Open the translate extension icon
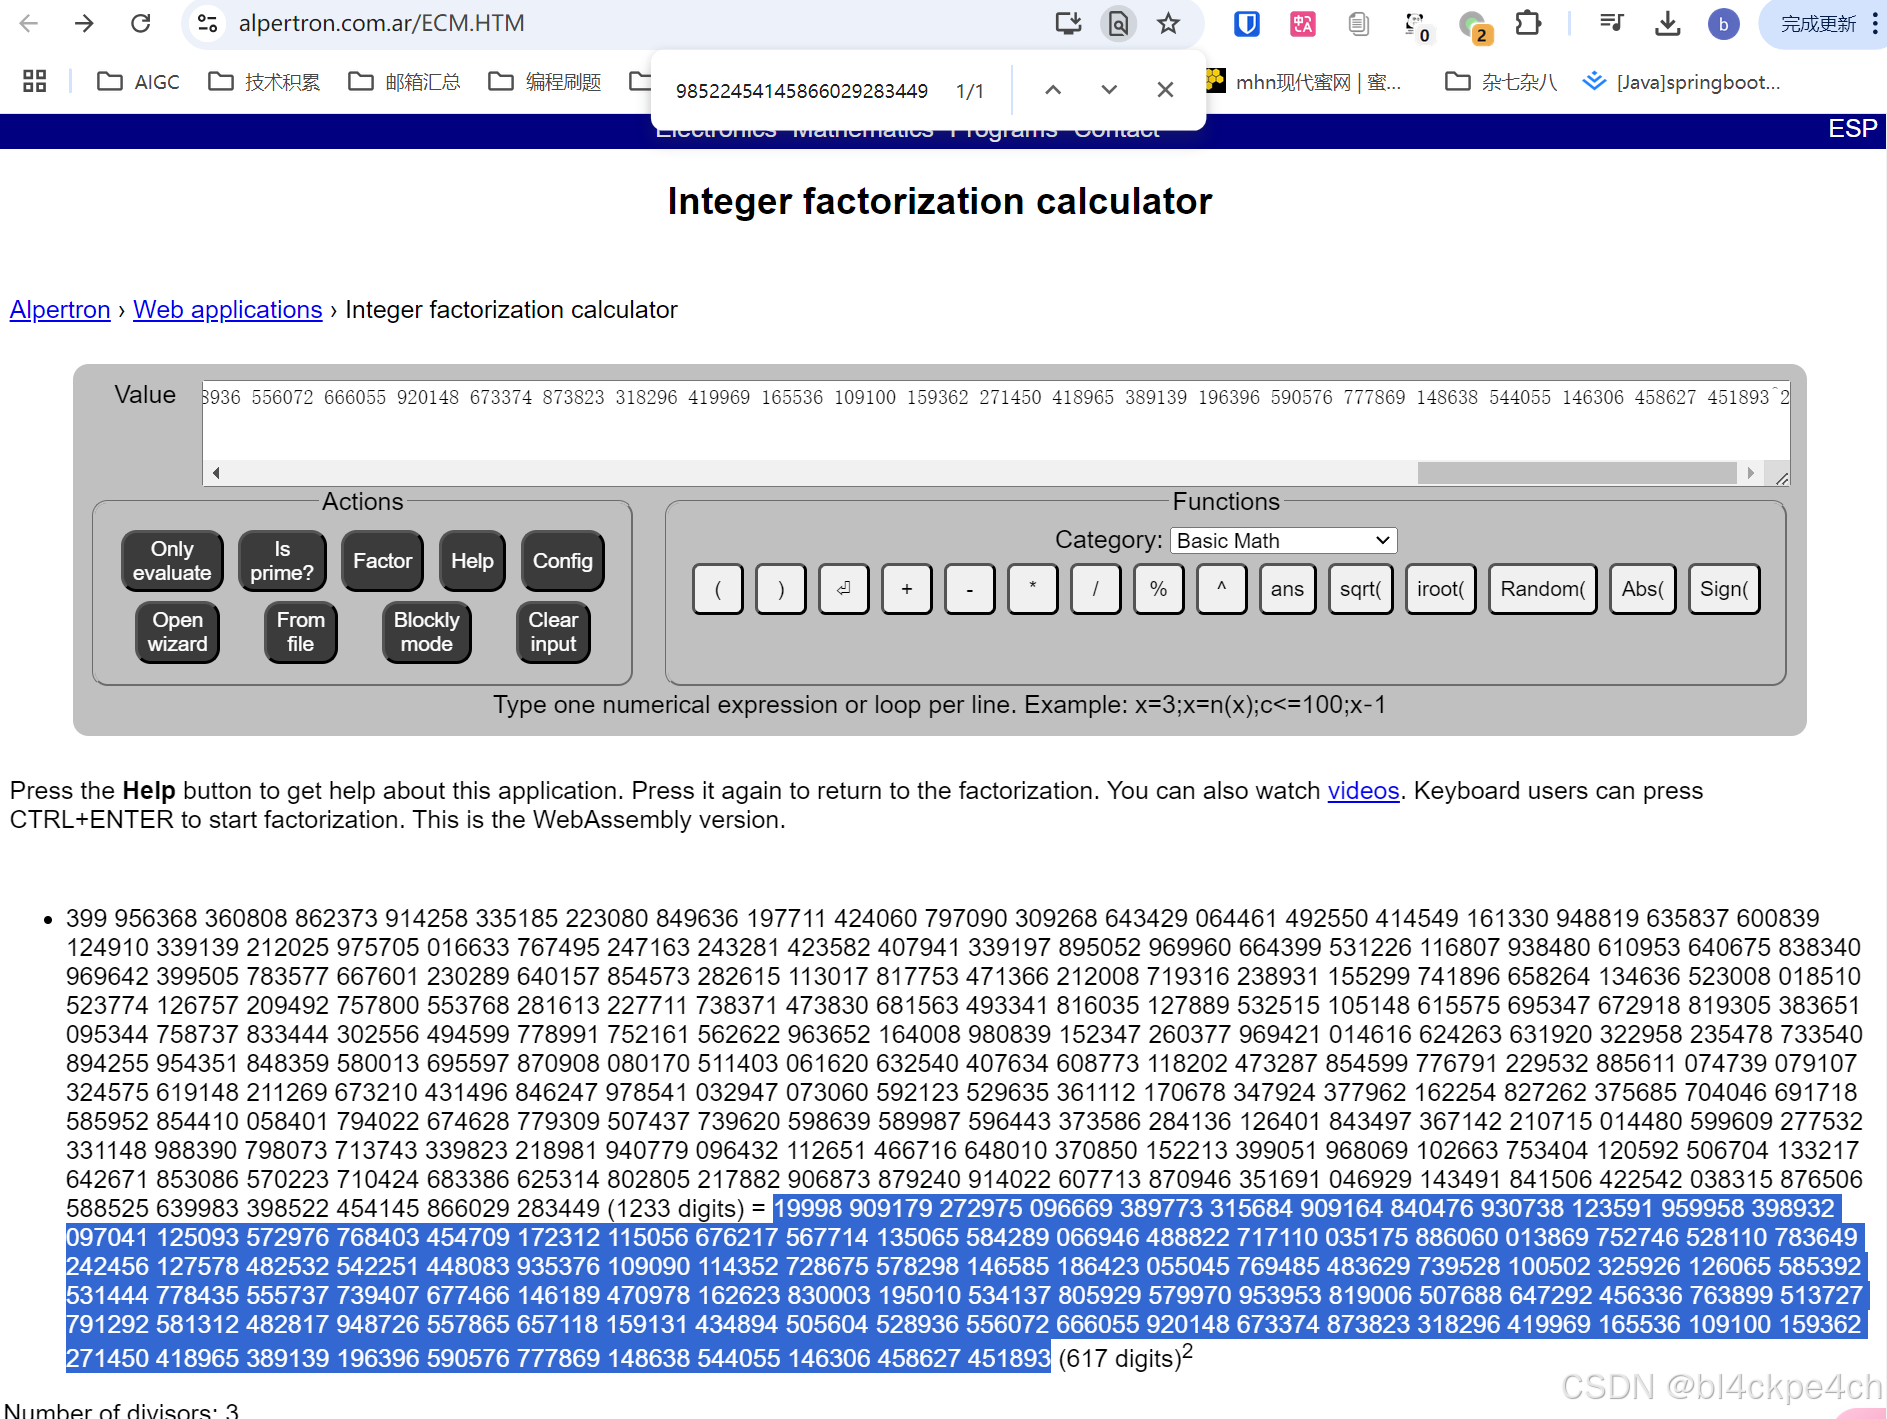Viewport: 1887px width, 1419px height. pyautogui.click(x=1302, y=23)
